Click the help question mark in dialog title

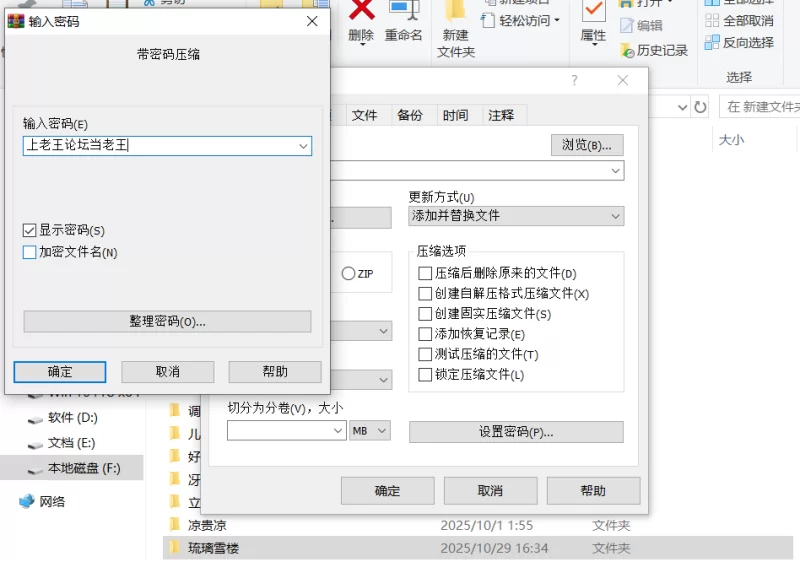click(x=574, y=81)
